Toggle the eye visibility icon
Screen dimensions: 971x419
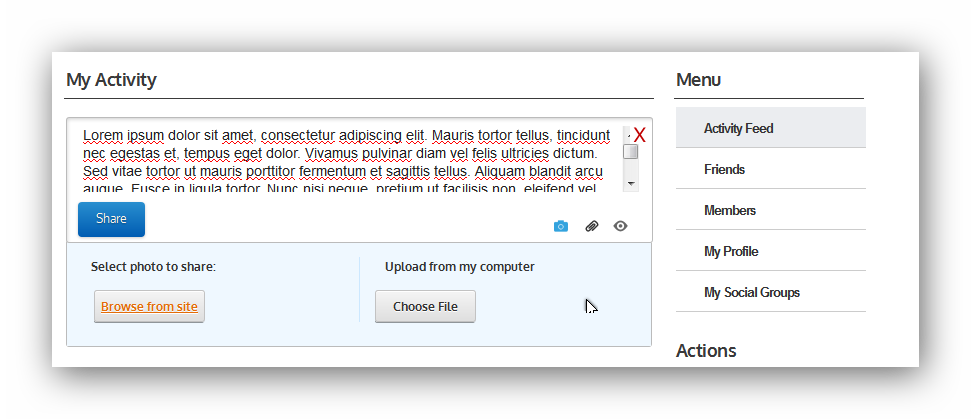click(620, 227)
